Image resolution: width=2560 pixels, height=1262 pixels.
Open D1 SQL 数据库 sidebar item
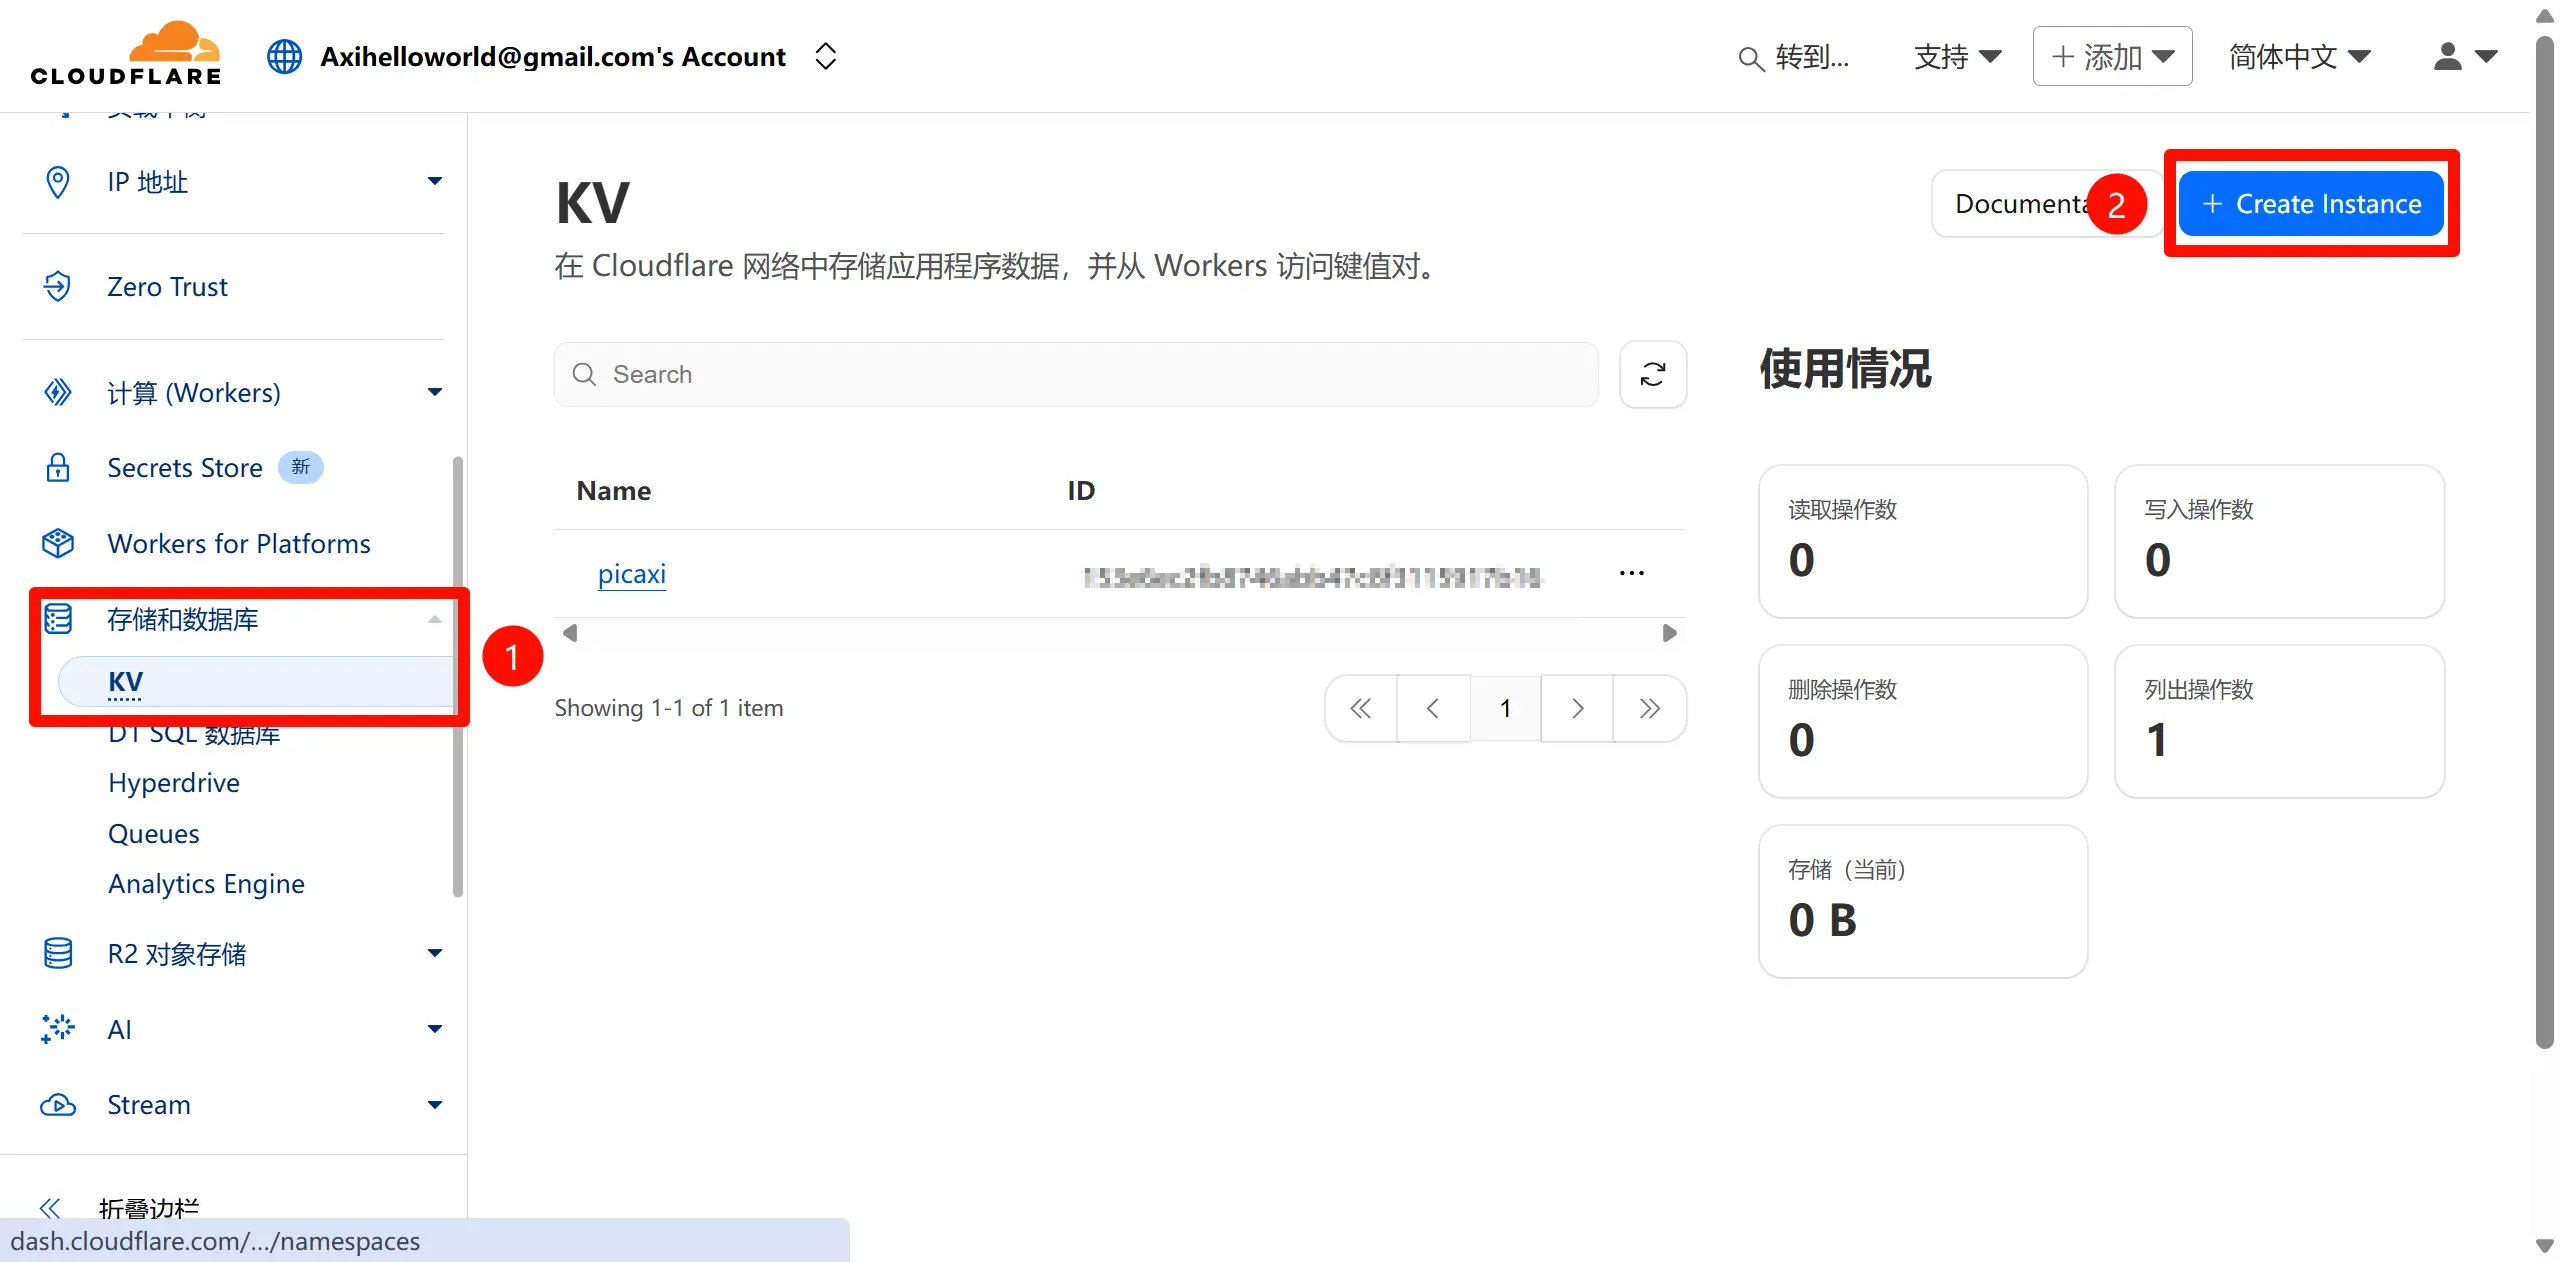point(194,733)
